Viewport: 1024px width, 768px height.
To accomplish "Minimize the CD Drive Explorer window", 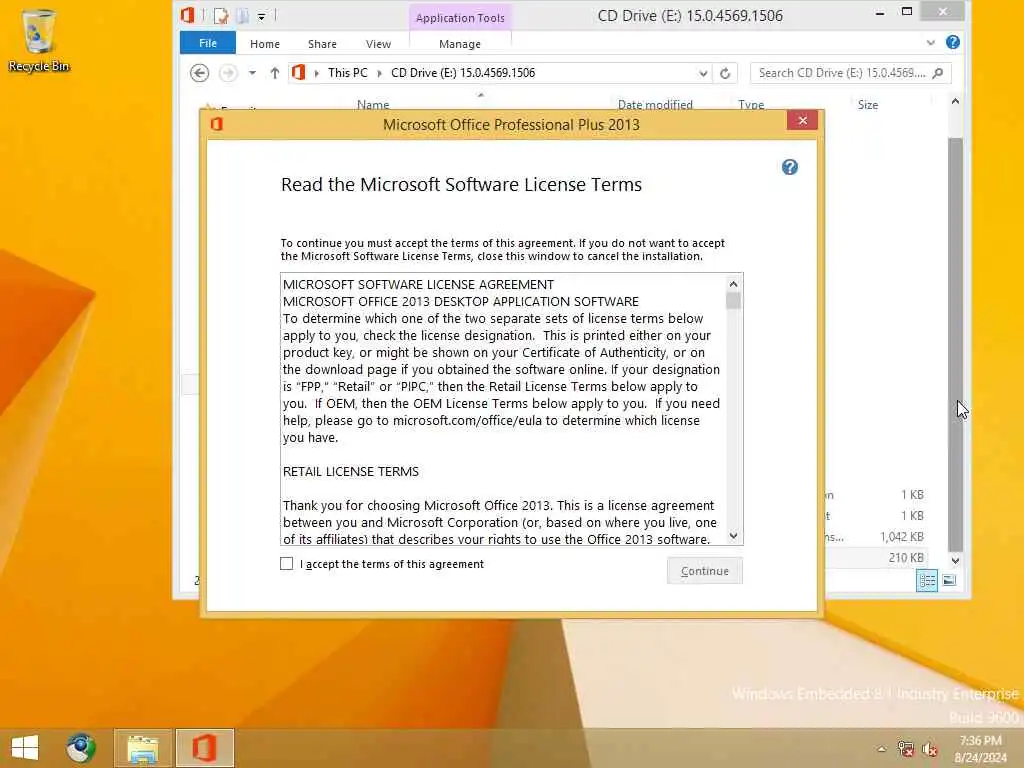I will (x=880, y=12).
